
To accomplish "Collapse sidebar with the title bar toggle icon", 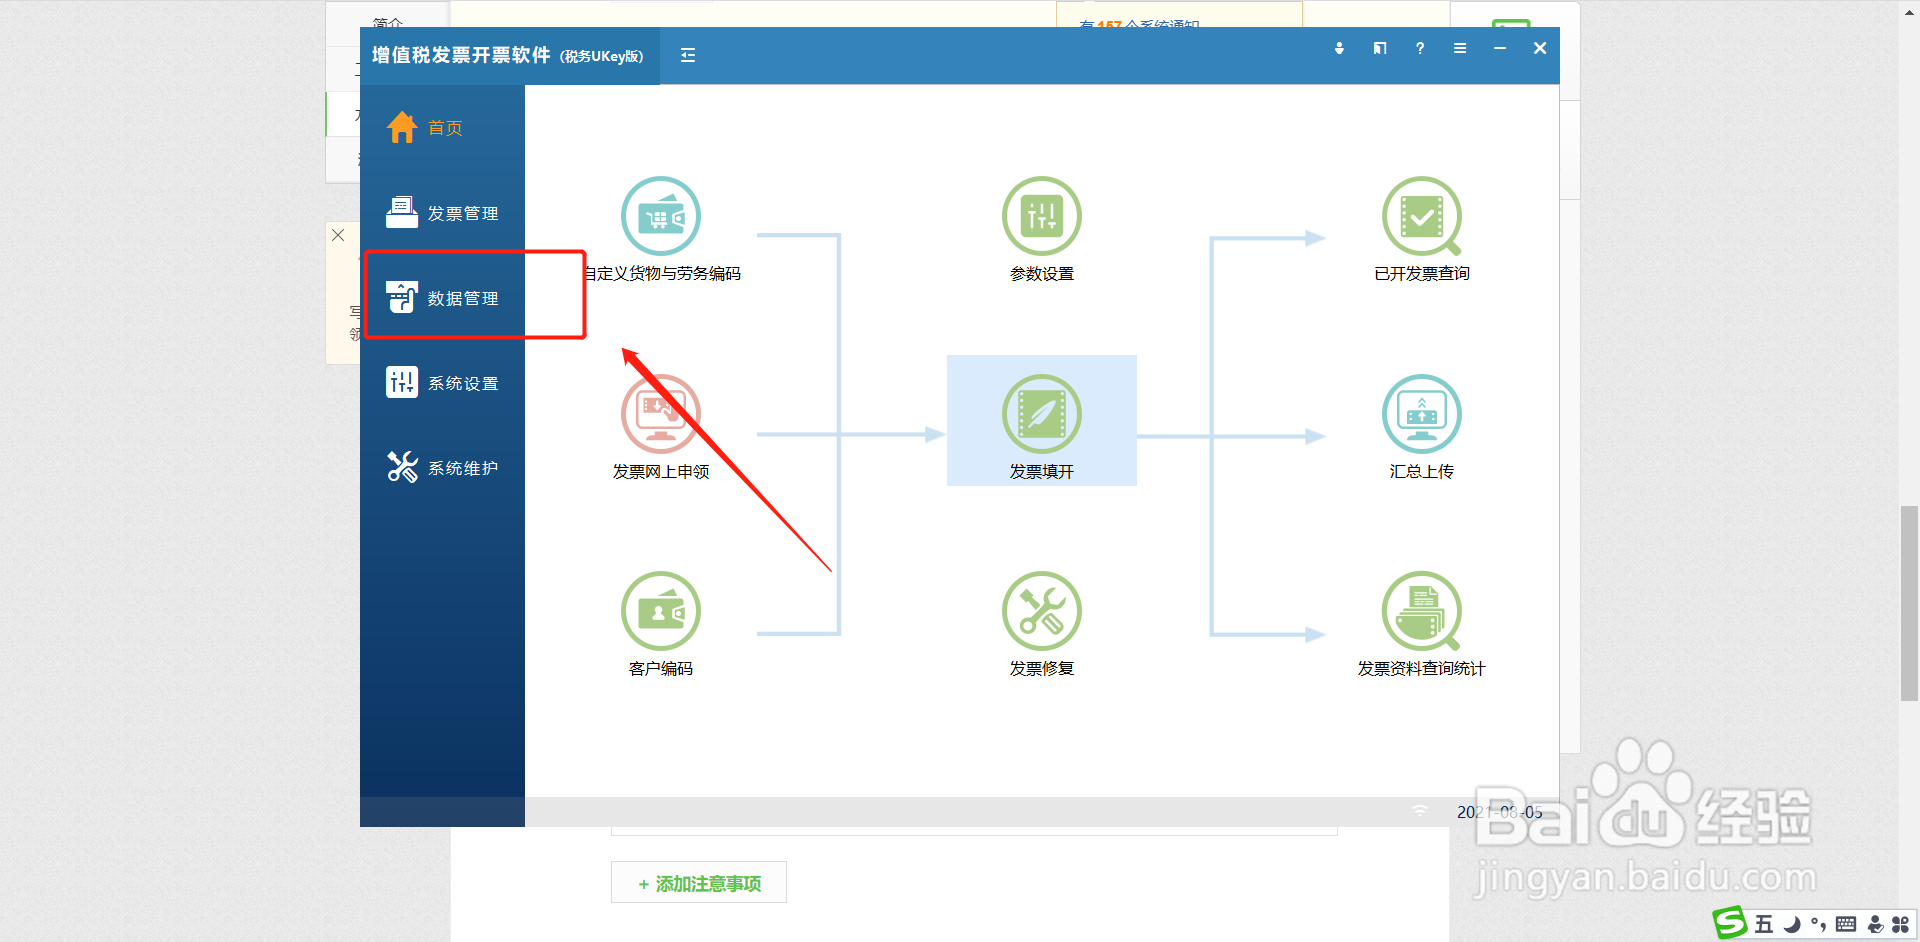I will [688, 55].
